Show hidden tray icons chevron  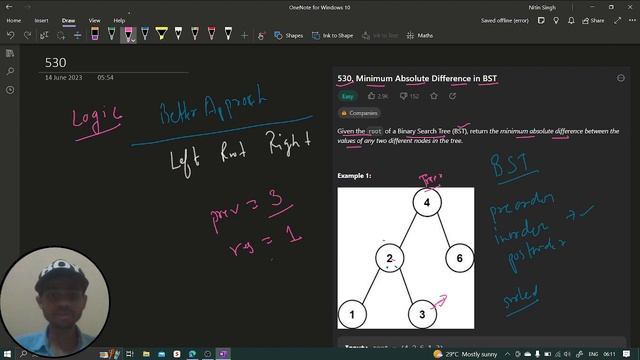[507, 354]
